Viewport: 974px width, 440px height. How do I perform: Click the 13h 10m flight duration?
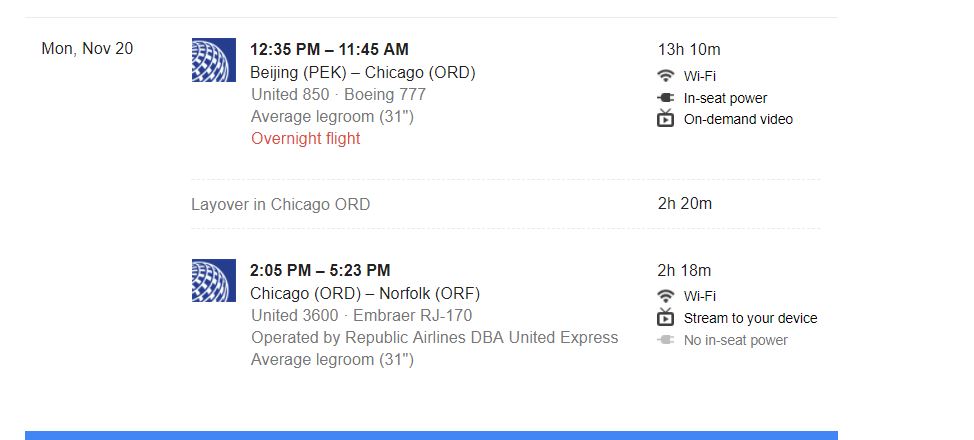click(x=690, y=49)
